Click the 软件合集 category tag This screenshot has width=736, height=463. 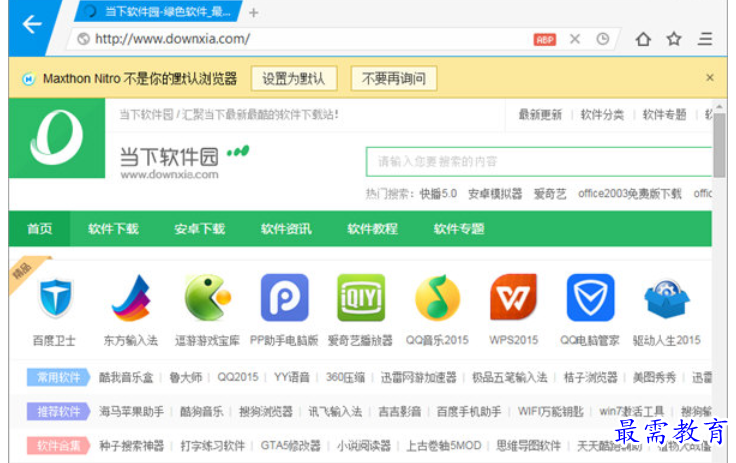58,446
